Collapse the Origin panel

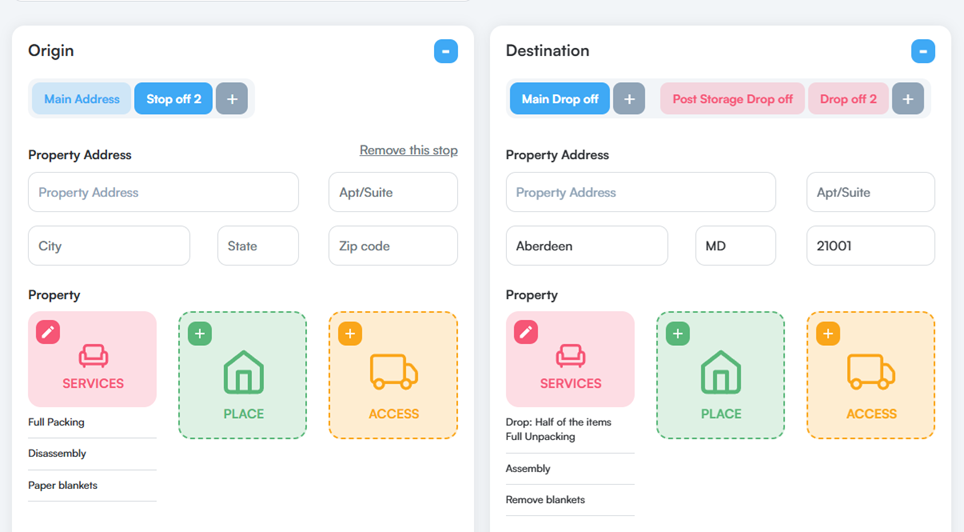pyautogui.click(x=446, y=51)
